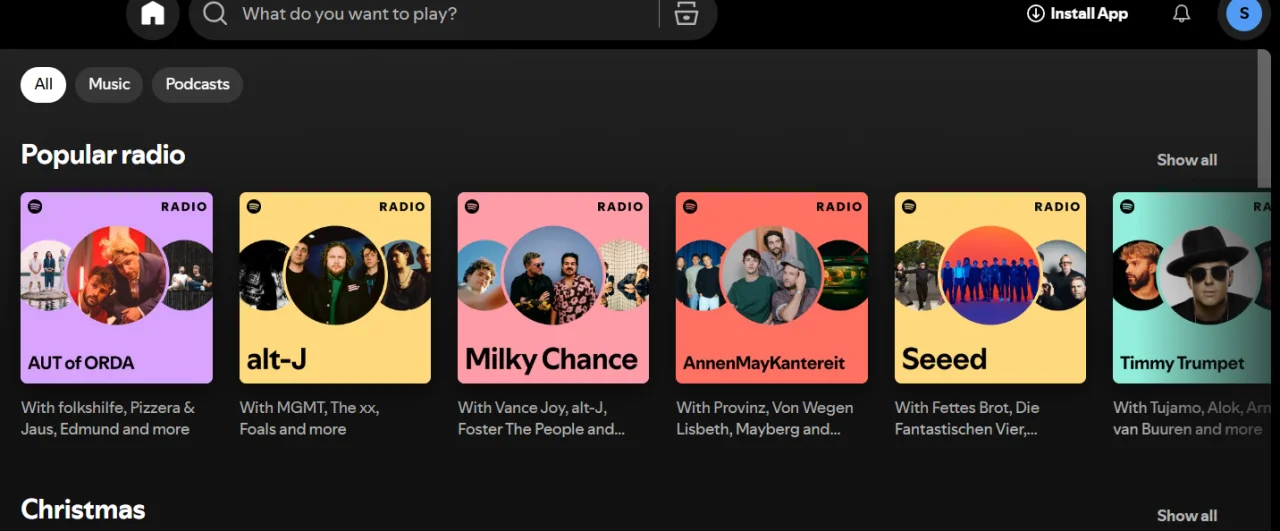Show all Christmas items

(x=1187, y=516)
